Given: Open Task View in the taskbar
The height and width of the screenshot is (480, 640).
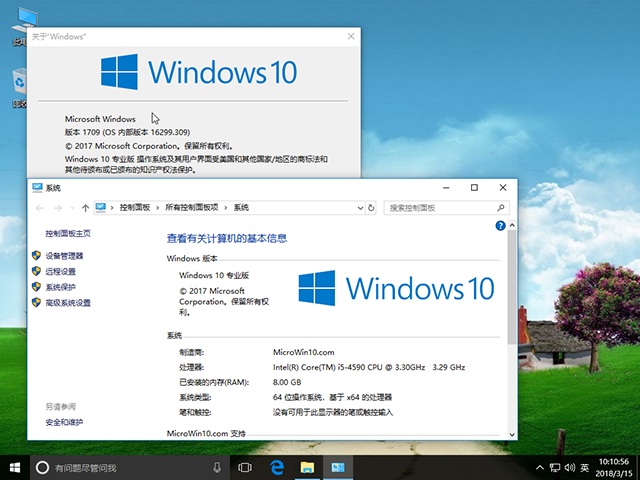Looking at the screenshot, I should coord(244,467).
